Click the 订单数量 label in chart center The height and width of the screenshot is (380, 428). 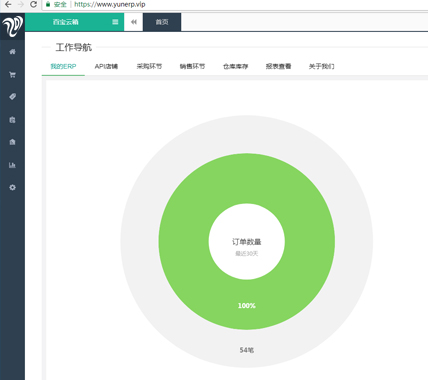(247, 242)
